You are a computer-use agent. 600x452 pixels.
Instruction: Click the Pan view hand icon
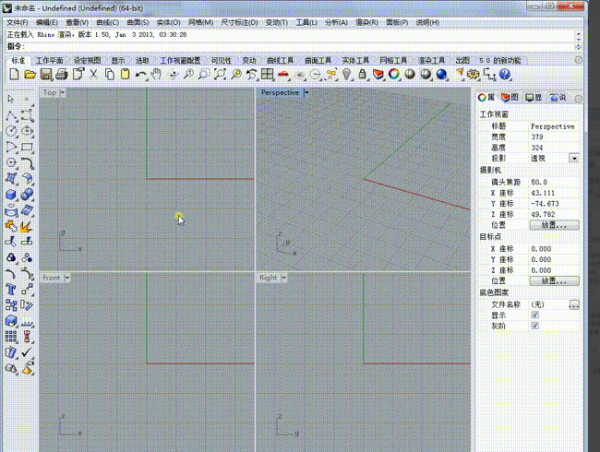[x=156, y=74]
